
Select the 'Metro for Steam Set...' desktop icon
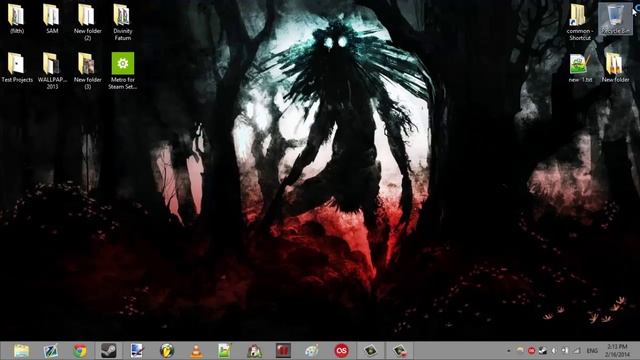(122, 71)
